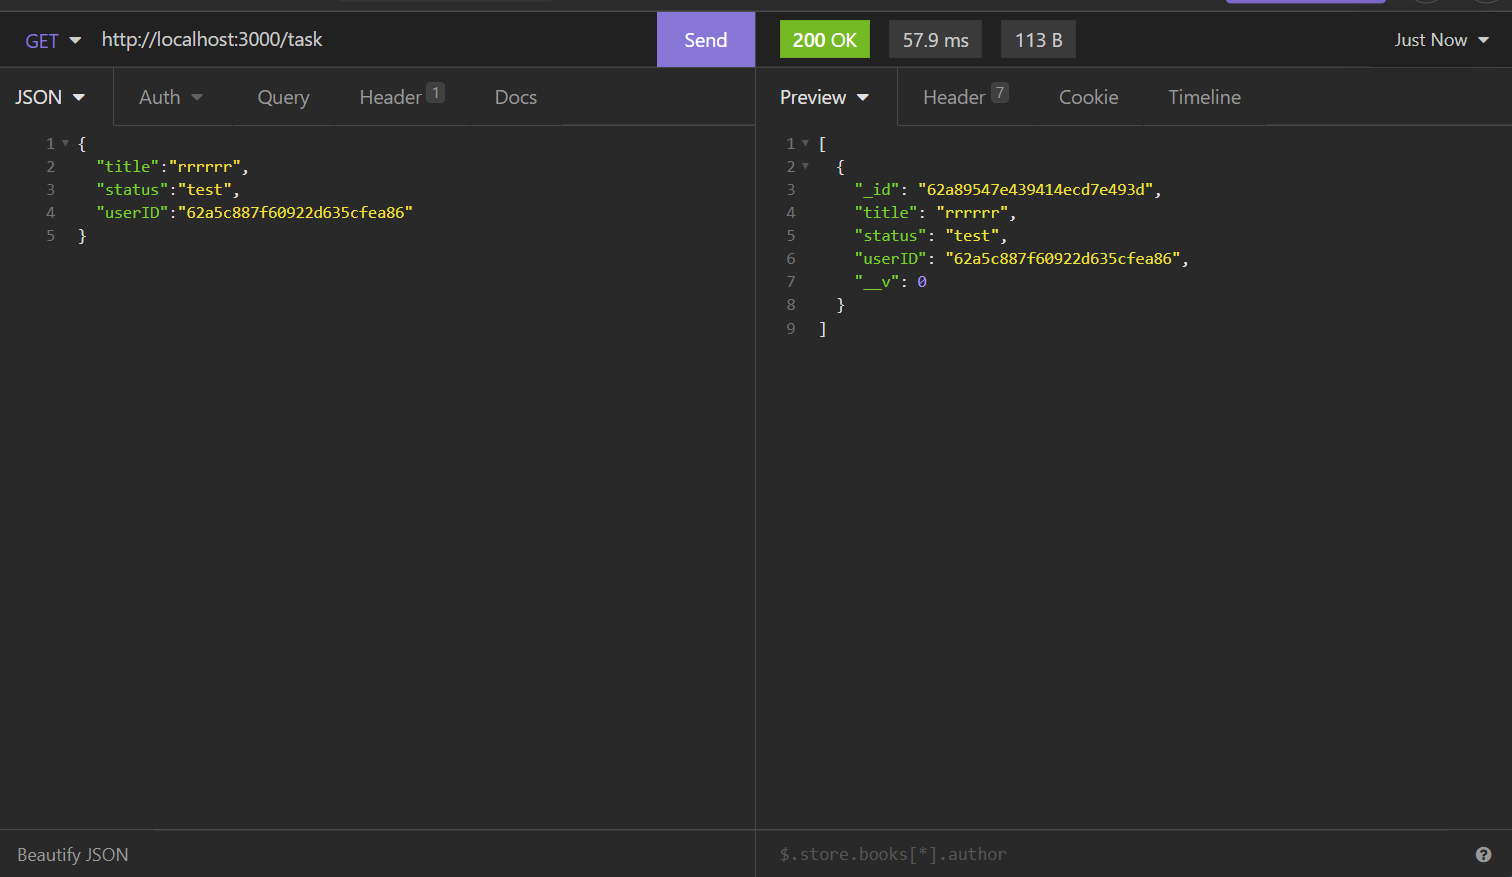Click the response "status" line
Image resolution: width=1512 pixels, height=877 pixels.
(931, 235)
